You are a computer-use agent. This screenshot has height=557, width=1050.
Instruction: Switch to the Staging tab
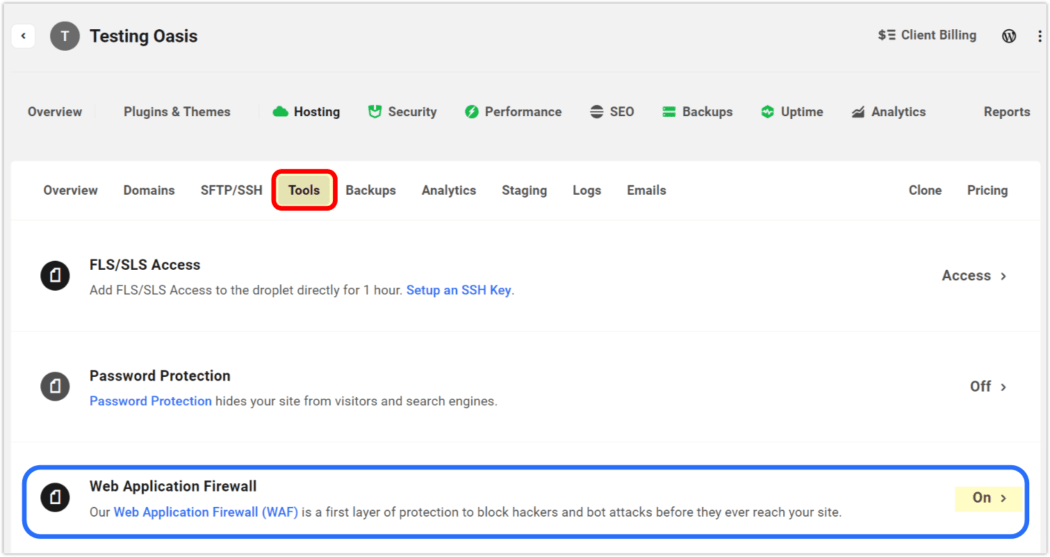coord(524,190)
